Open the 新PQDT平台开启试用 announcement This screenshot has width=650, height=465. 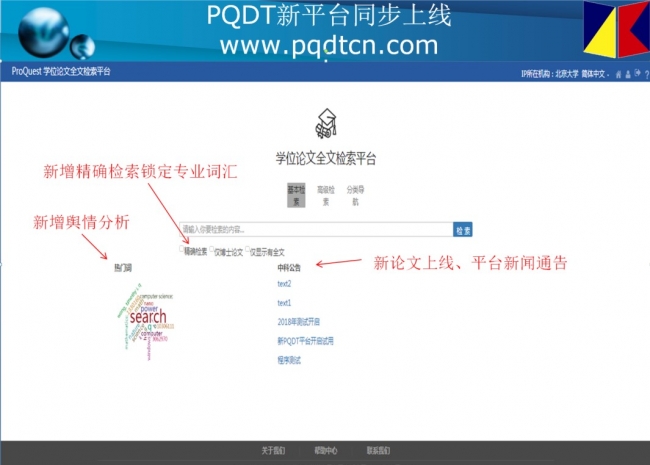click(305, 341)
